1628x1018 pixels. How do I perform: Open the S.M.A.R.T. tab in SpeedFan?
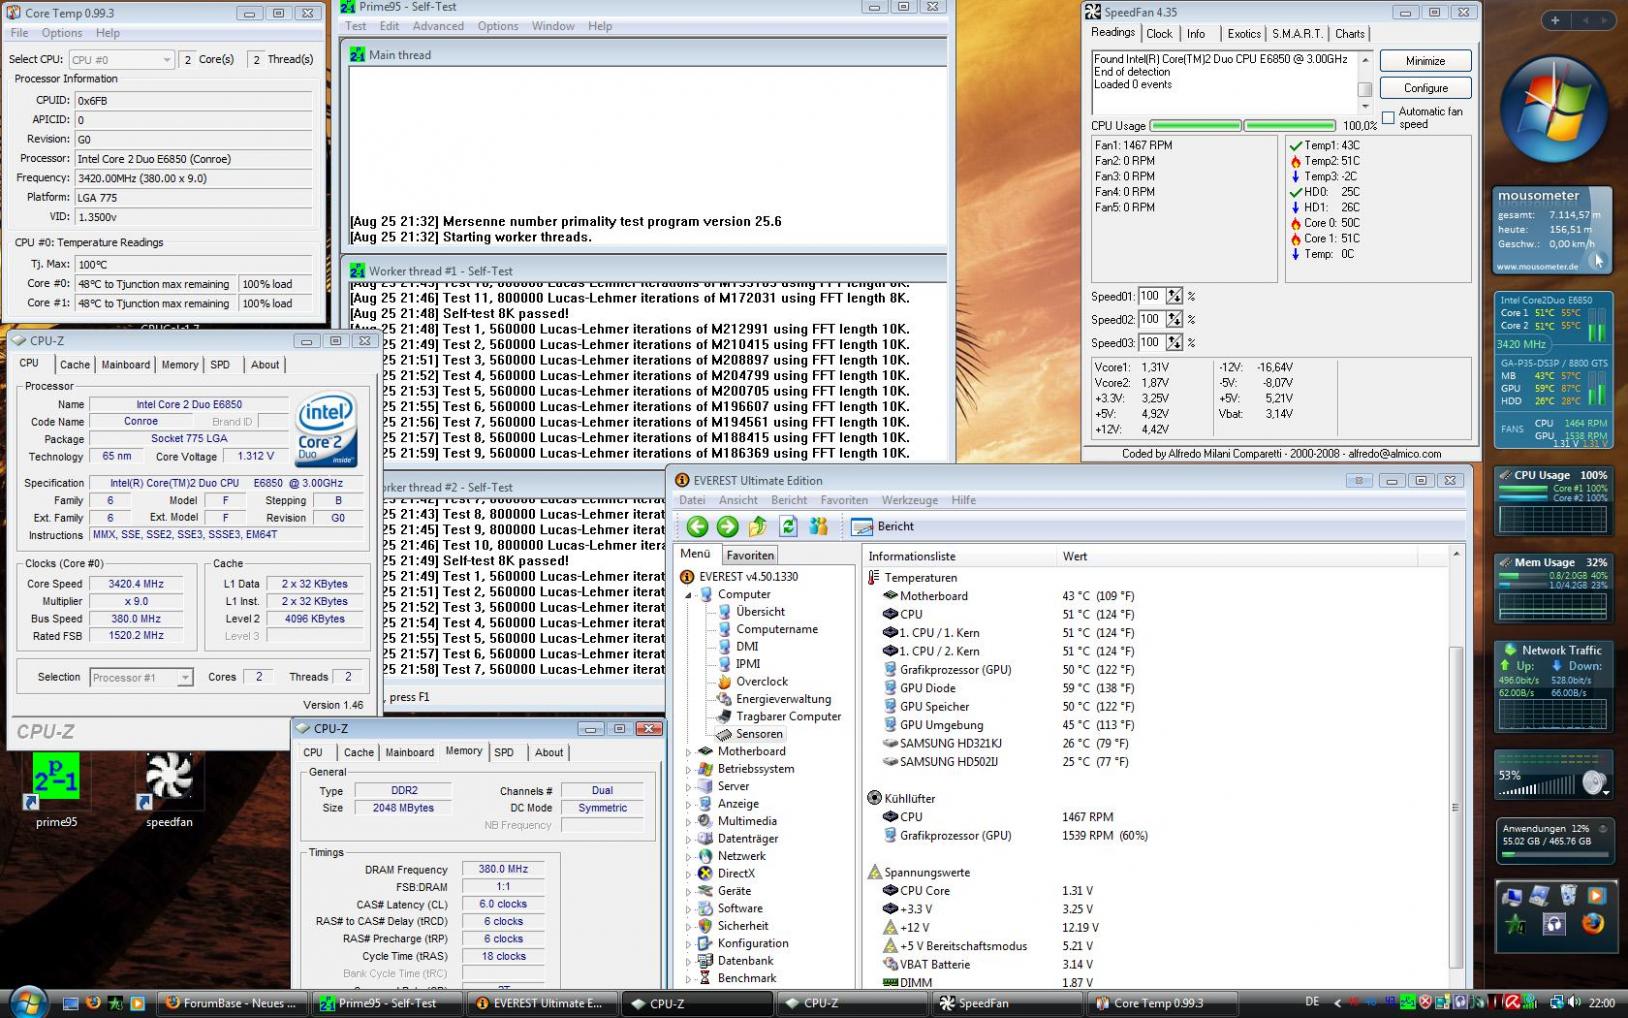click(x=1297, y=34)
